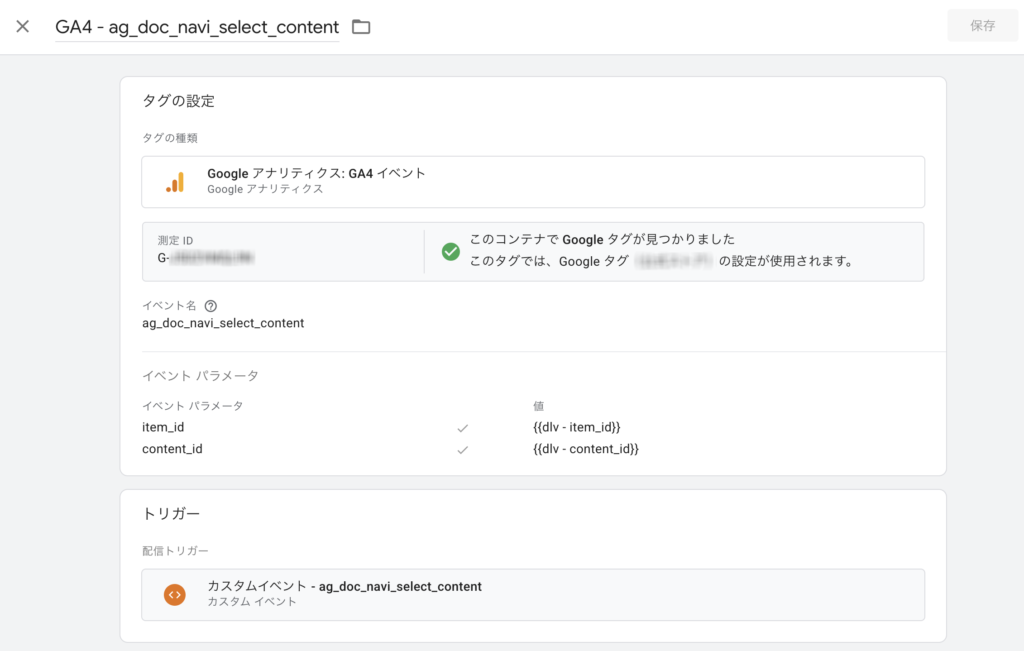Click the checkmark icon in the item_id row

[x=462, y=428]
